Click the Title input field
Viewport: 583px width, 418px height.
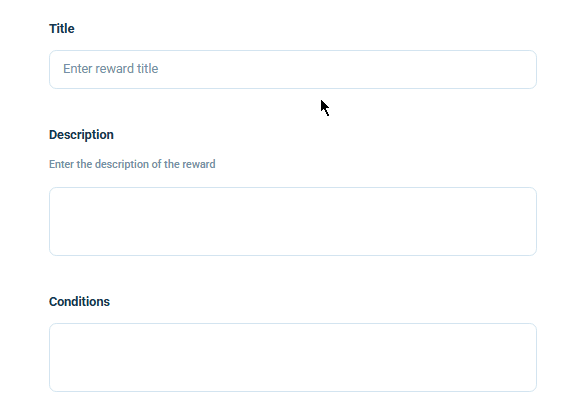(x=293, y=70)
